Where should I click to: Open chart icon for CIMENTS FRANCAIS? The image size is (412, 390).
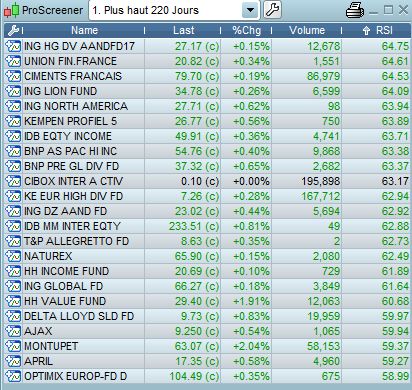pos(13,76)
